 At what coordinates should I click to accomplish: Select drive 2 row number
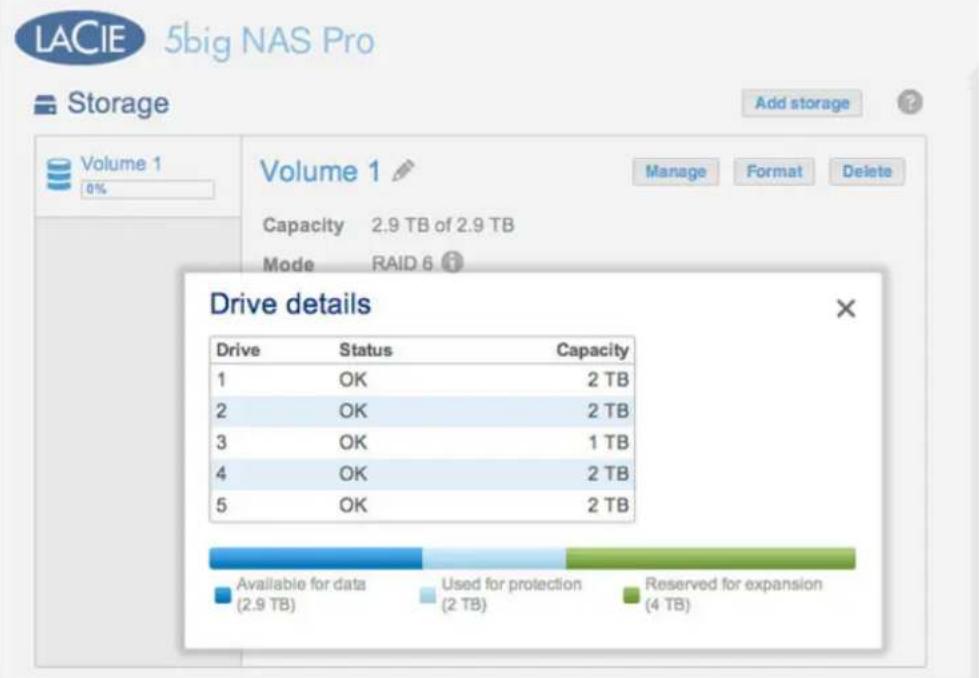coord(222,411)
